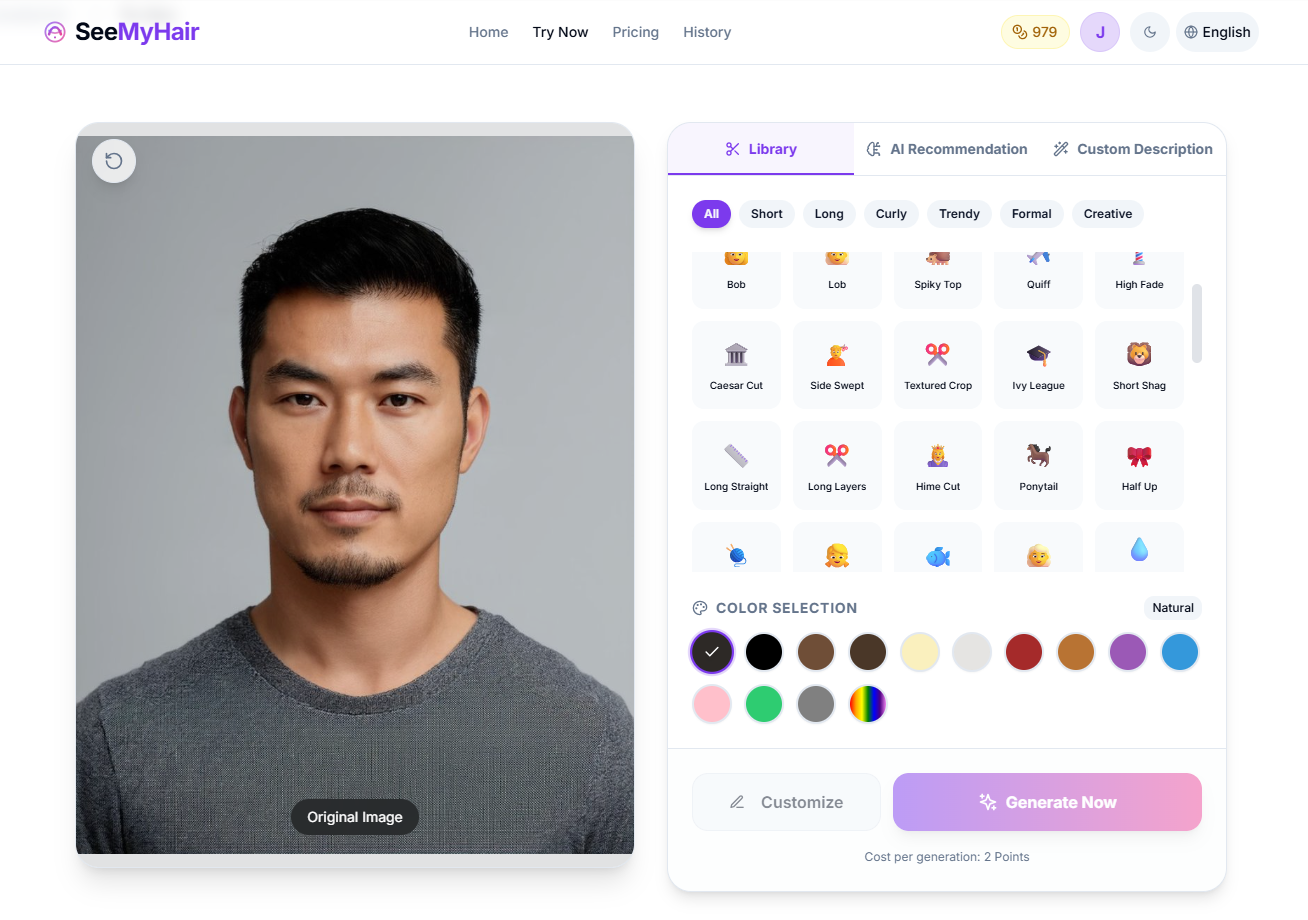Click the Customize button
Screen dimensions: 1308x920
[786, 801]
